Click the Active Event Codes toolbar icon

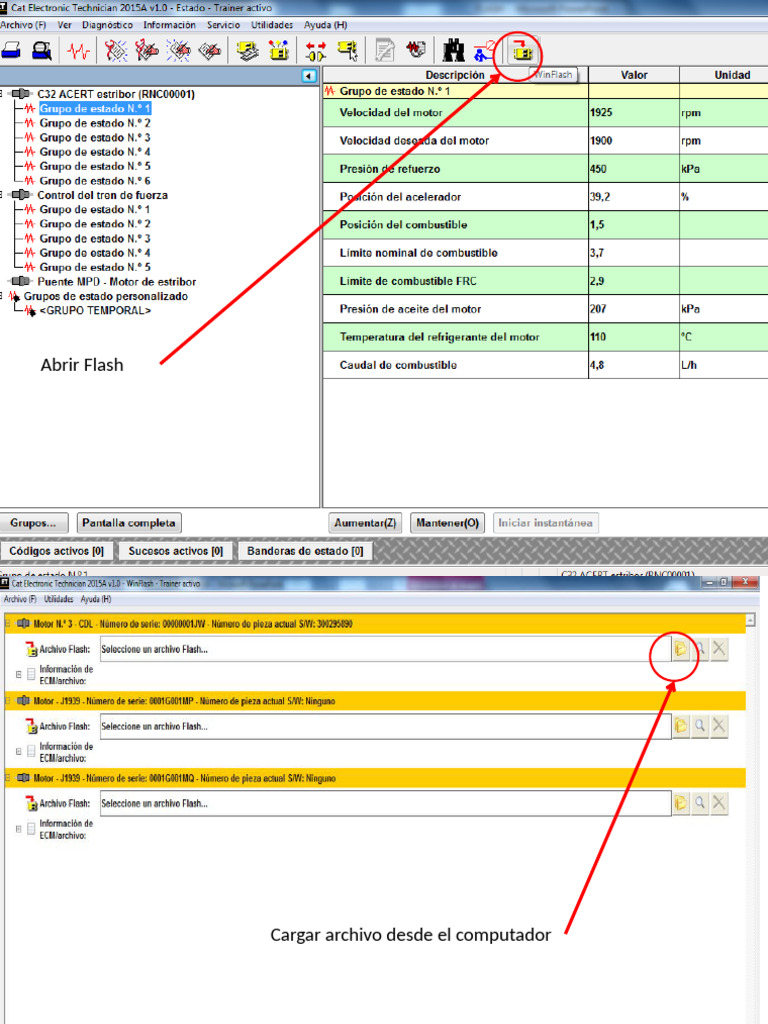pyautogui.click(x=178, y=50)
